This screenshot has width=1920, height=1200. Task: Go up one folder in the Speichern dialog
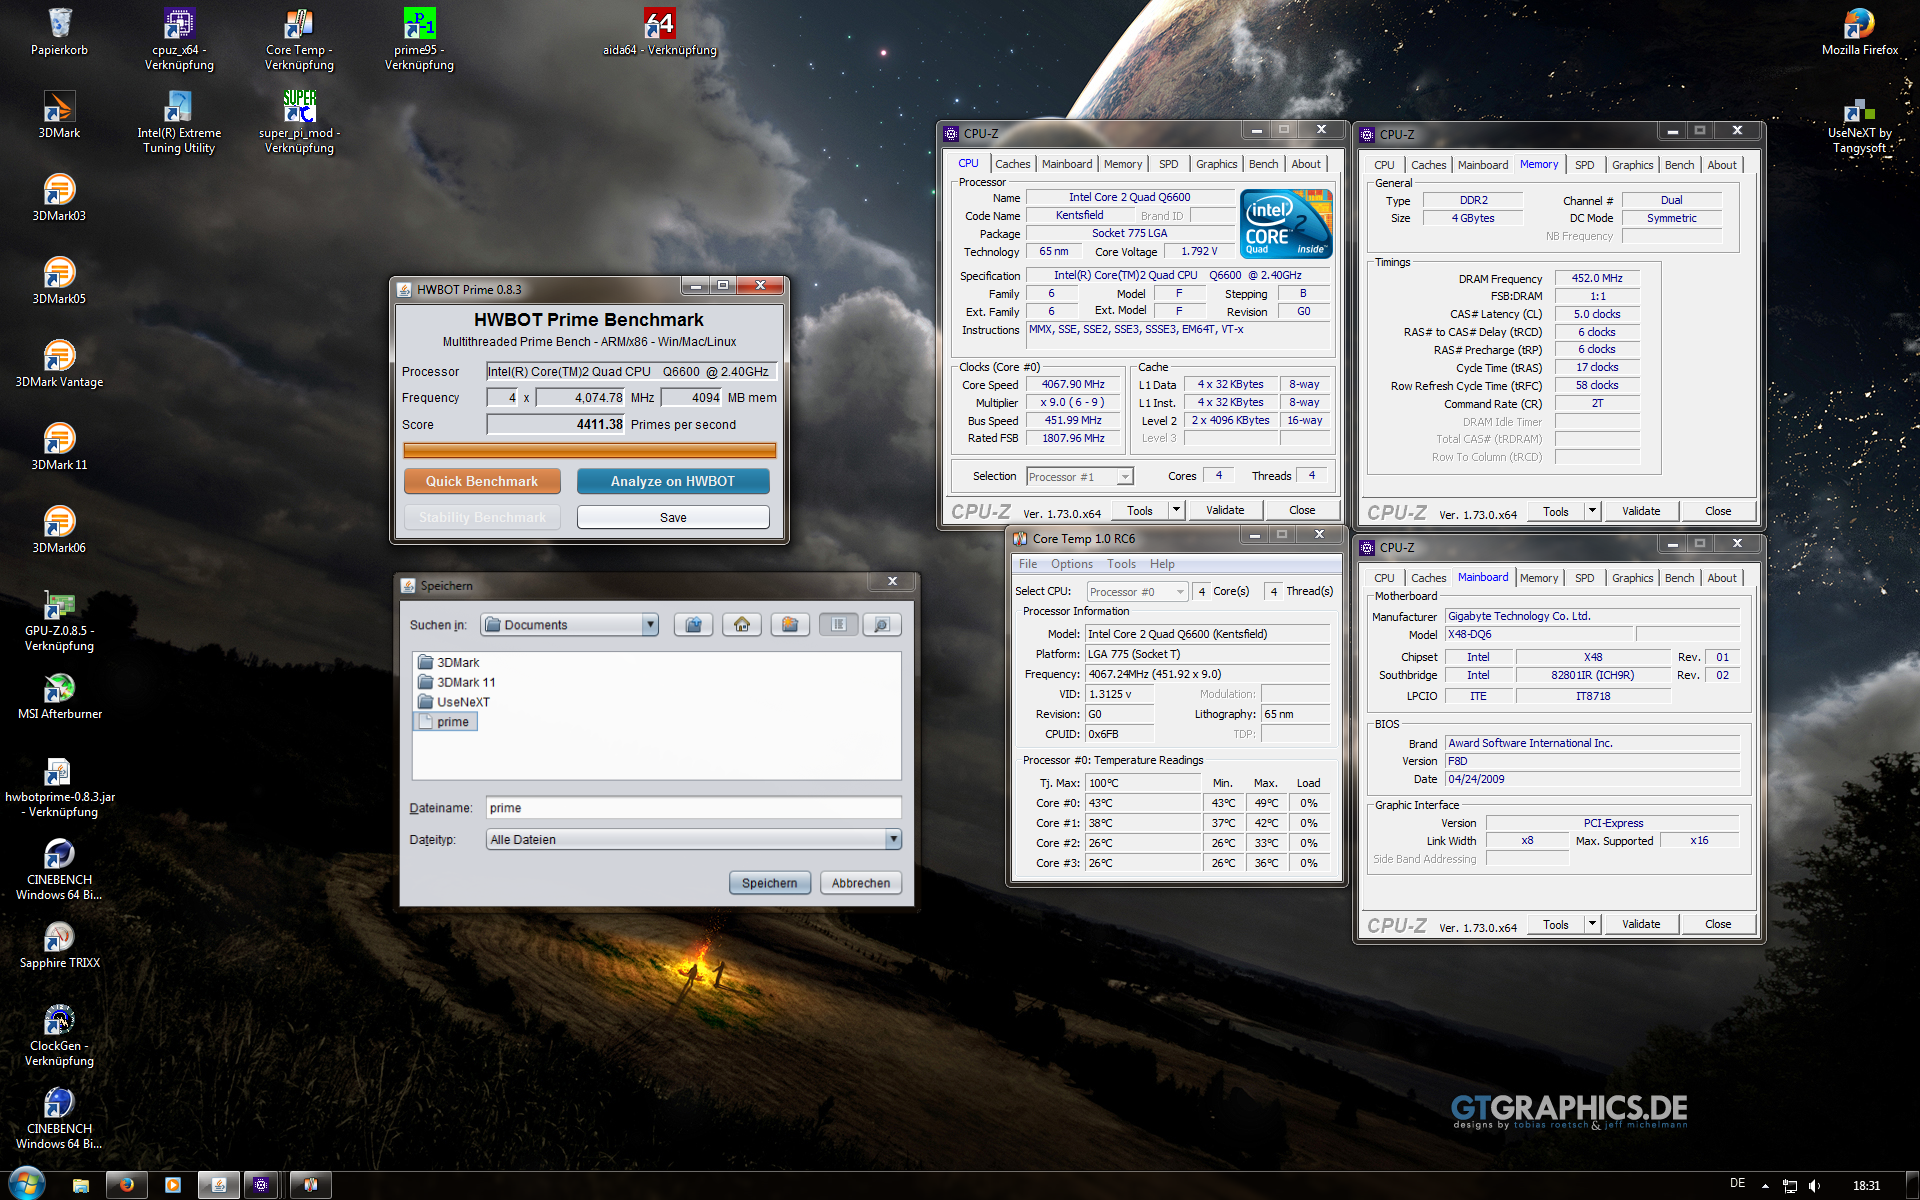(693, 625)
